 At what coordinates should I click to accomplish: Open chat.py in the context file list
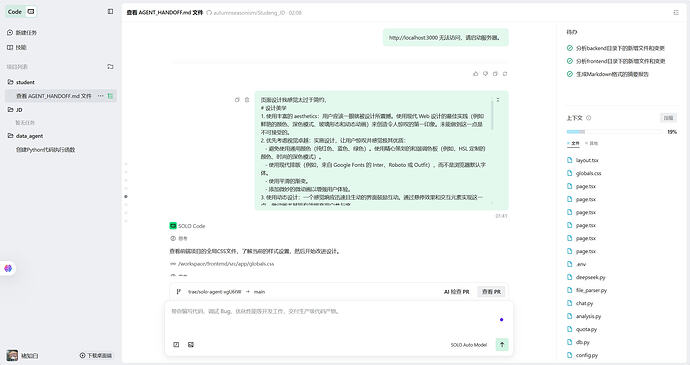pyautogui.click(x=580, y=303)
